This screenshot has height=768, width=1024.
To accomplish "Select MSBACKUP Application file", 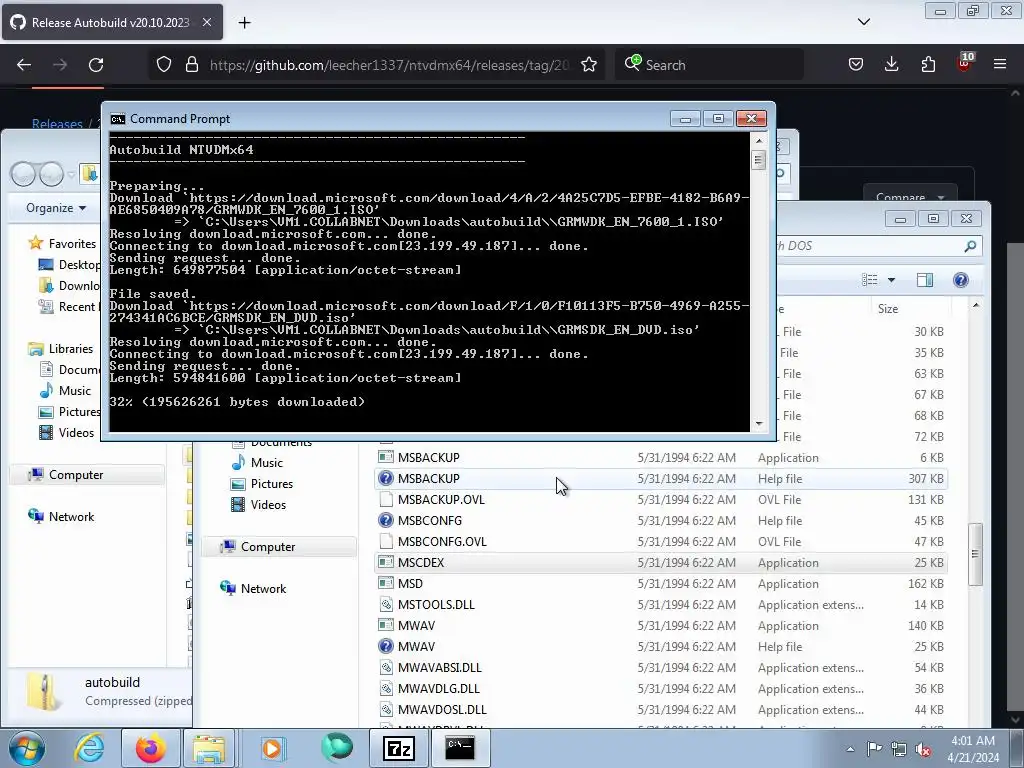I will [661, 458].
